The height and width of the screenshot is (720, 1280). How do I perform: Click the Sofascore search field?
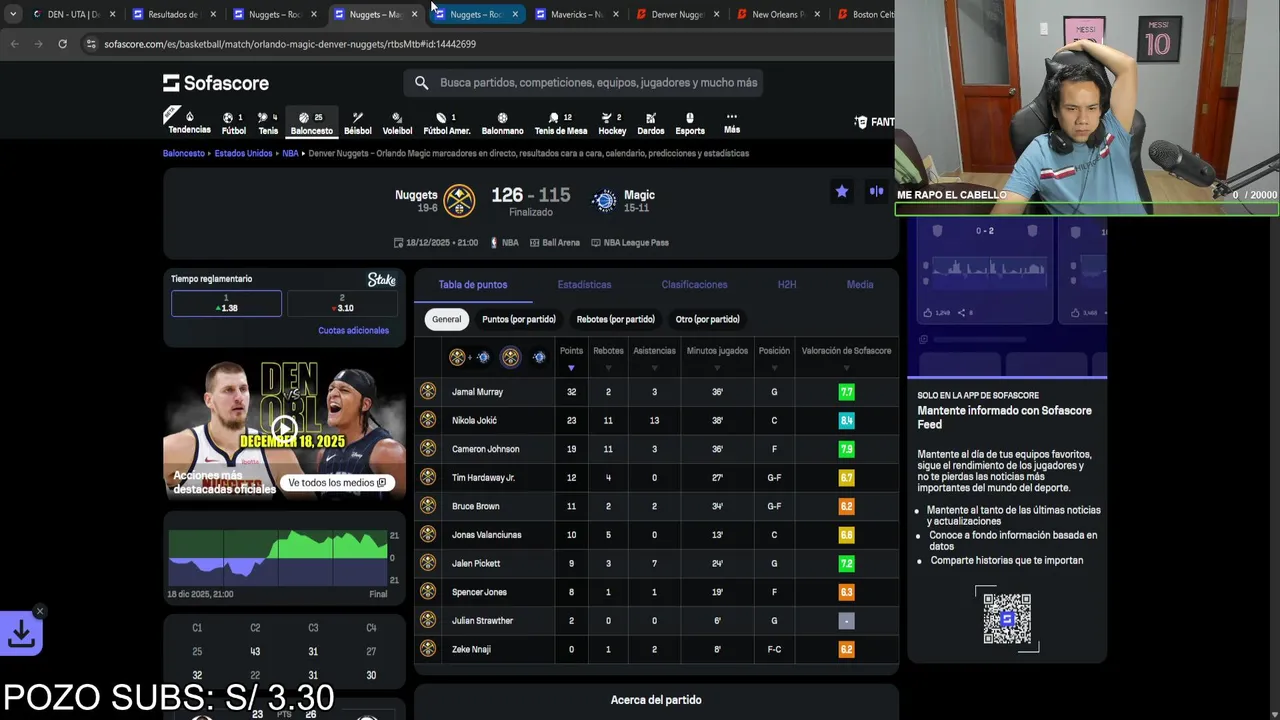tap(585, 83)
